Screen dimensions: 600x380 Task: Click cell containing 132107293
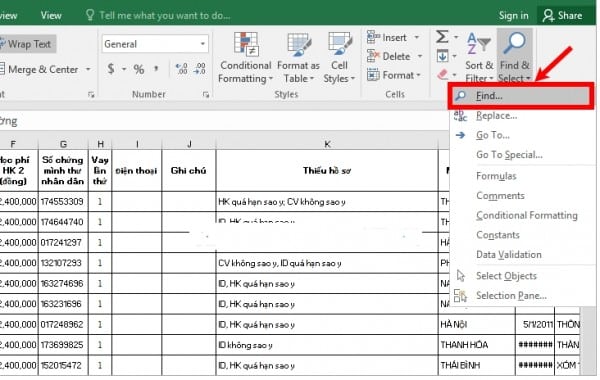[x=63, y=263]
